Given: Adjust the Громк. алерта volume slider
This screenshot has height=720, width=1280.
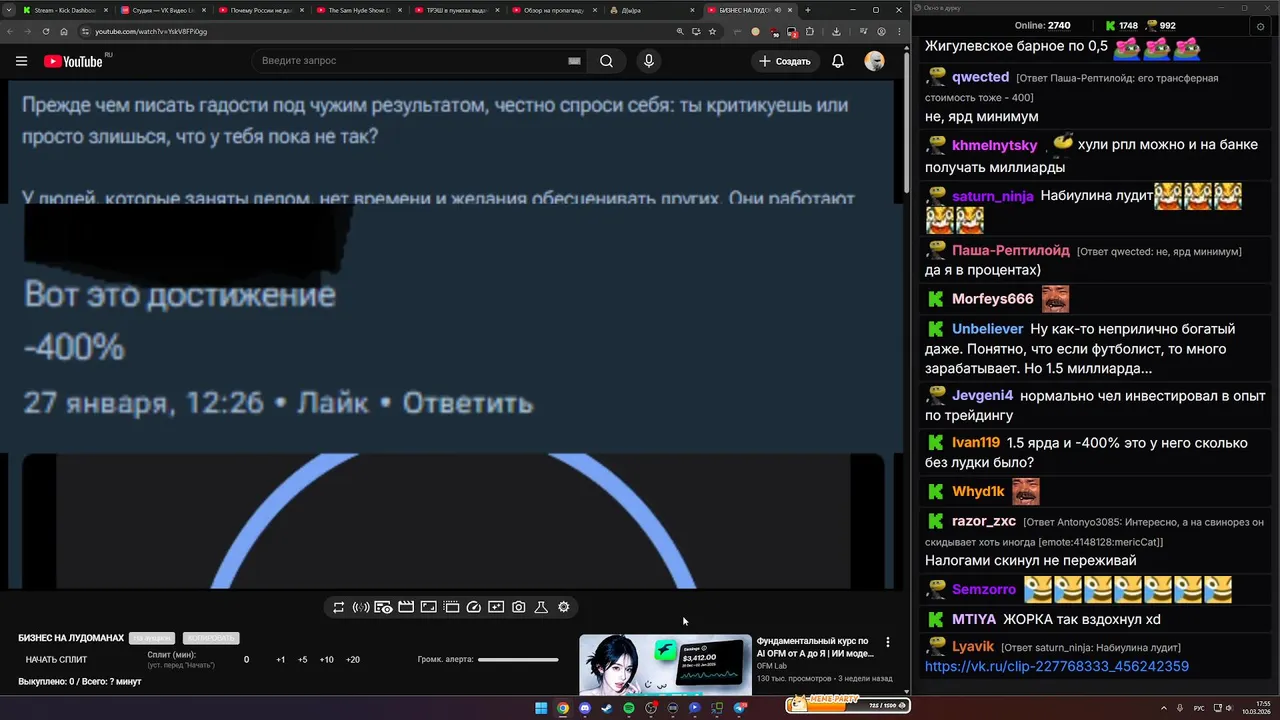Looking at the screenshot, I should click(518, 660).
